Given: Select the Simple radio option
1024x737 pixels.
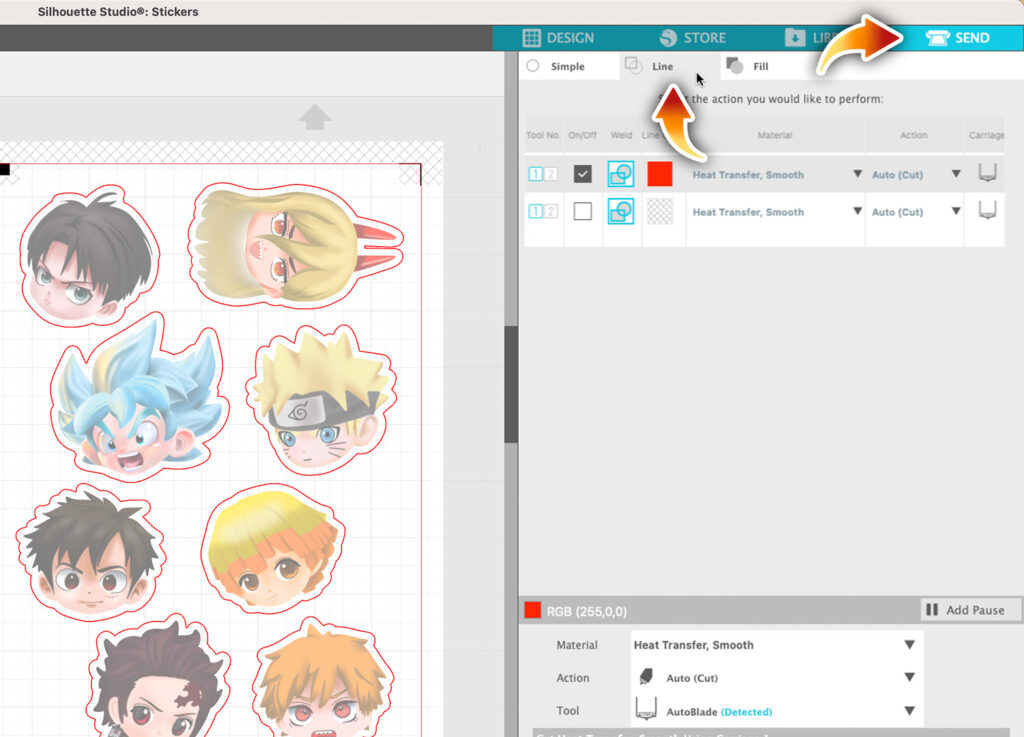Looking at the screenshot, I should (x=533, y=66).
